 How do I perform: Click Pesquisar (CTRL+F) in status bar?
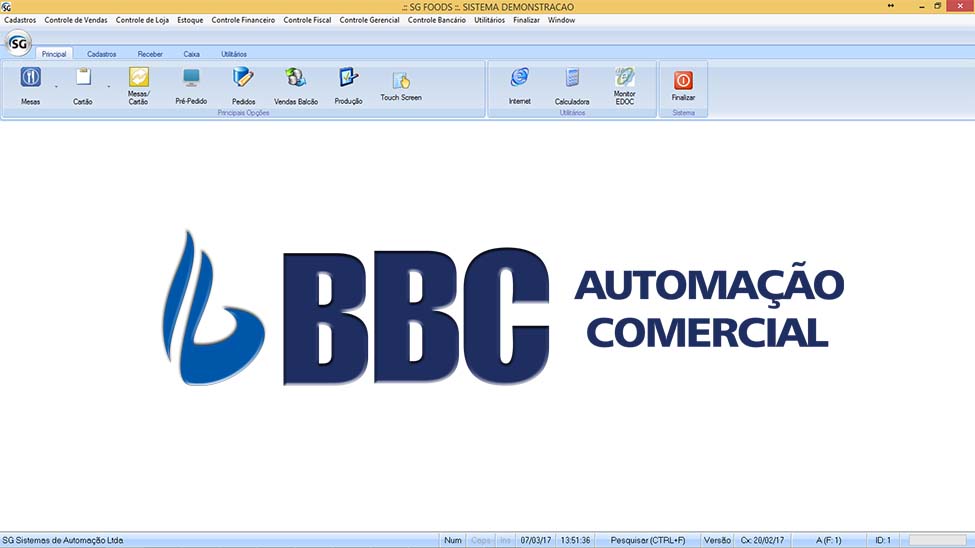(x=649, y=540)
